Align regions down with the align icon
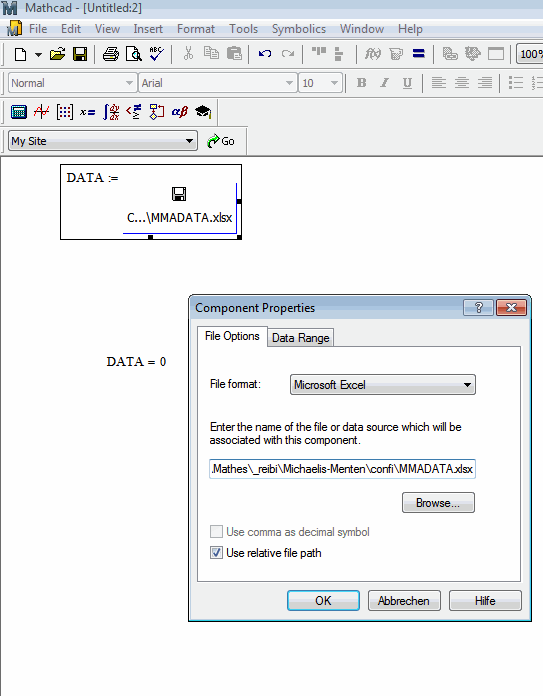 coord(339,54)
